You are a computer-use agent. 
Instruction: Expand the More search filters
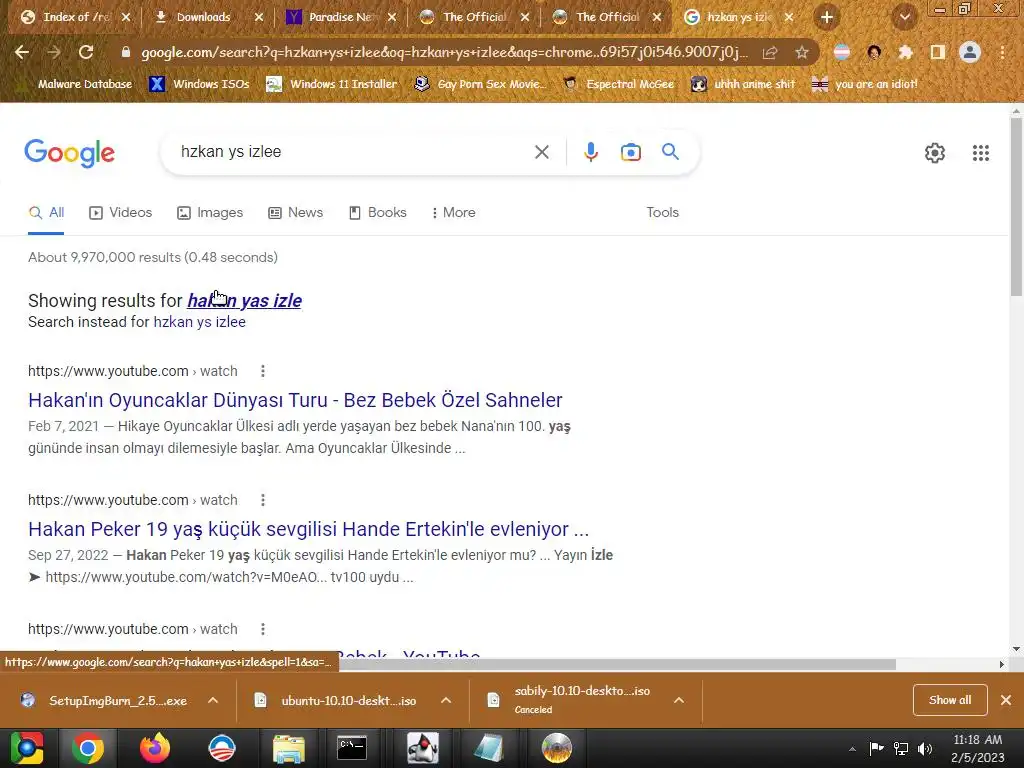coord(453,212)
